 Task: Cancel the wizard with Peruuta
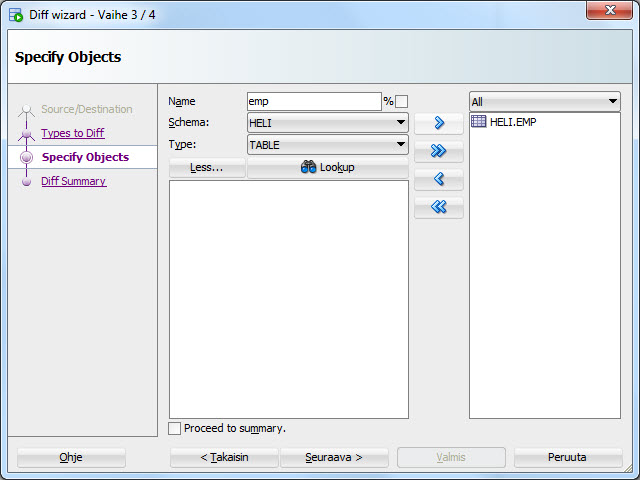point(568,457)
